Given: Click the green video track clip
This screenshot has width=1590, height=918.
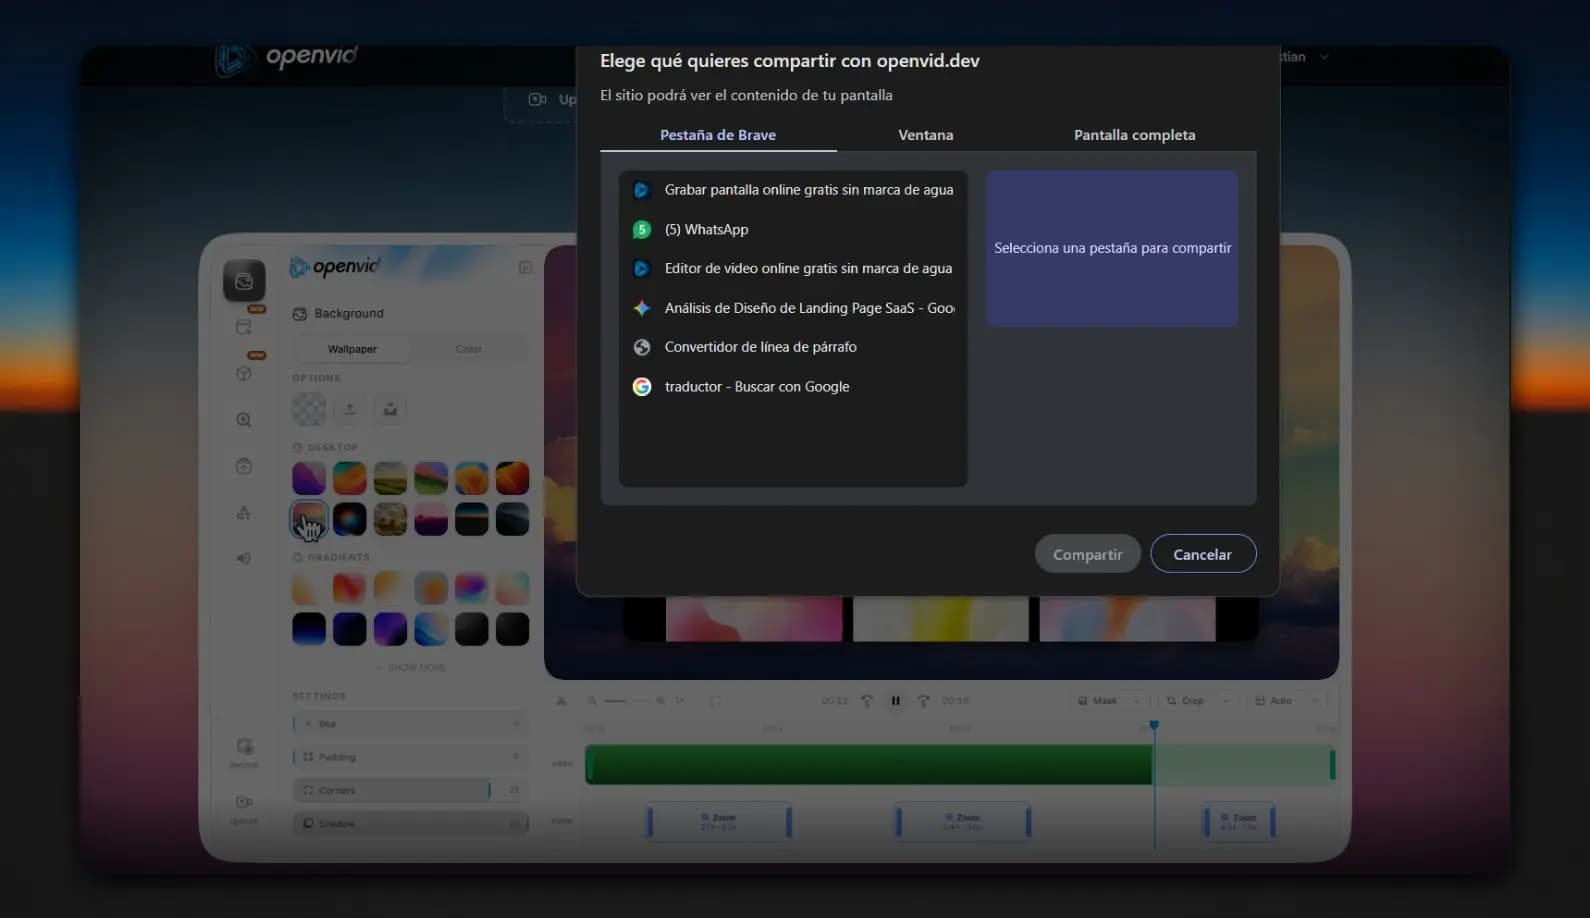Looking at the screenshot, I should pyautogui.click(x=869, y=765).
